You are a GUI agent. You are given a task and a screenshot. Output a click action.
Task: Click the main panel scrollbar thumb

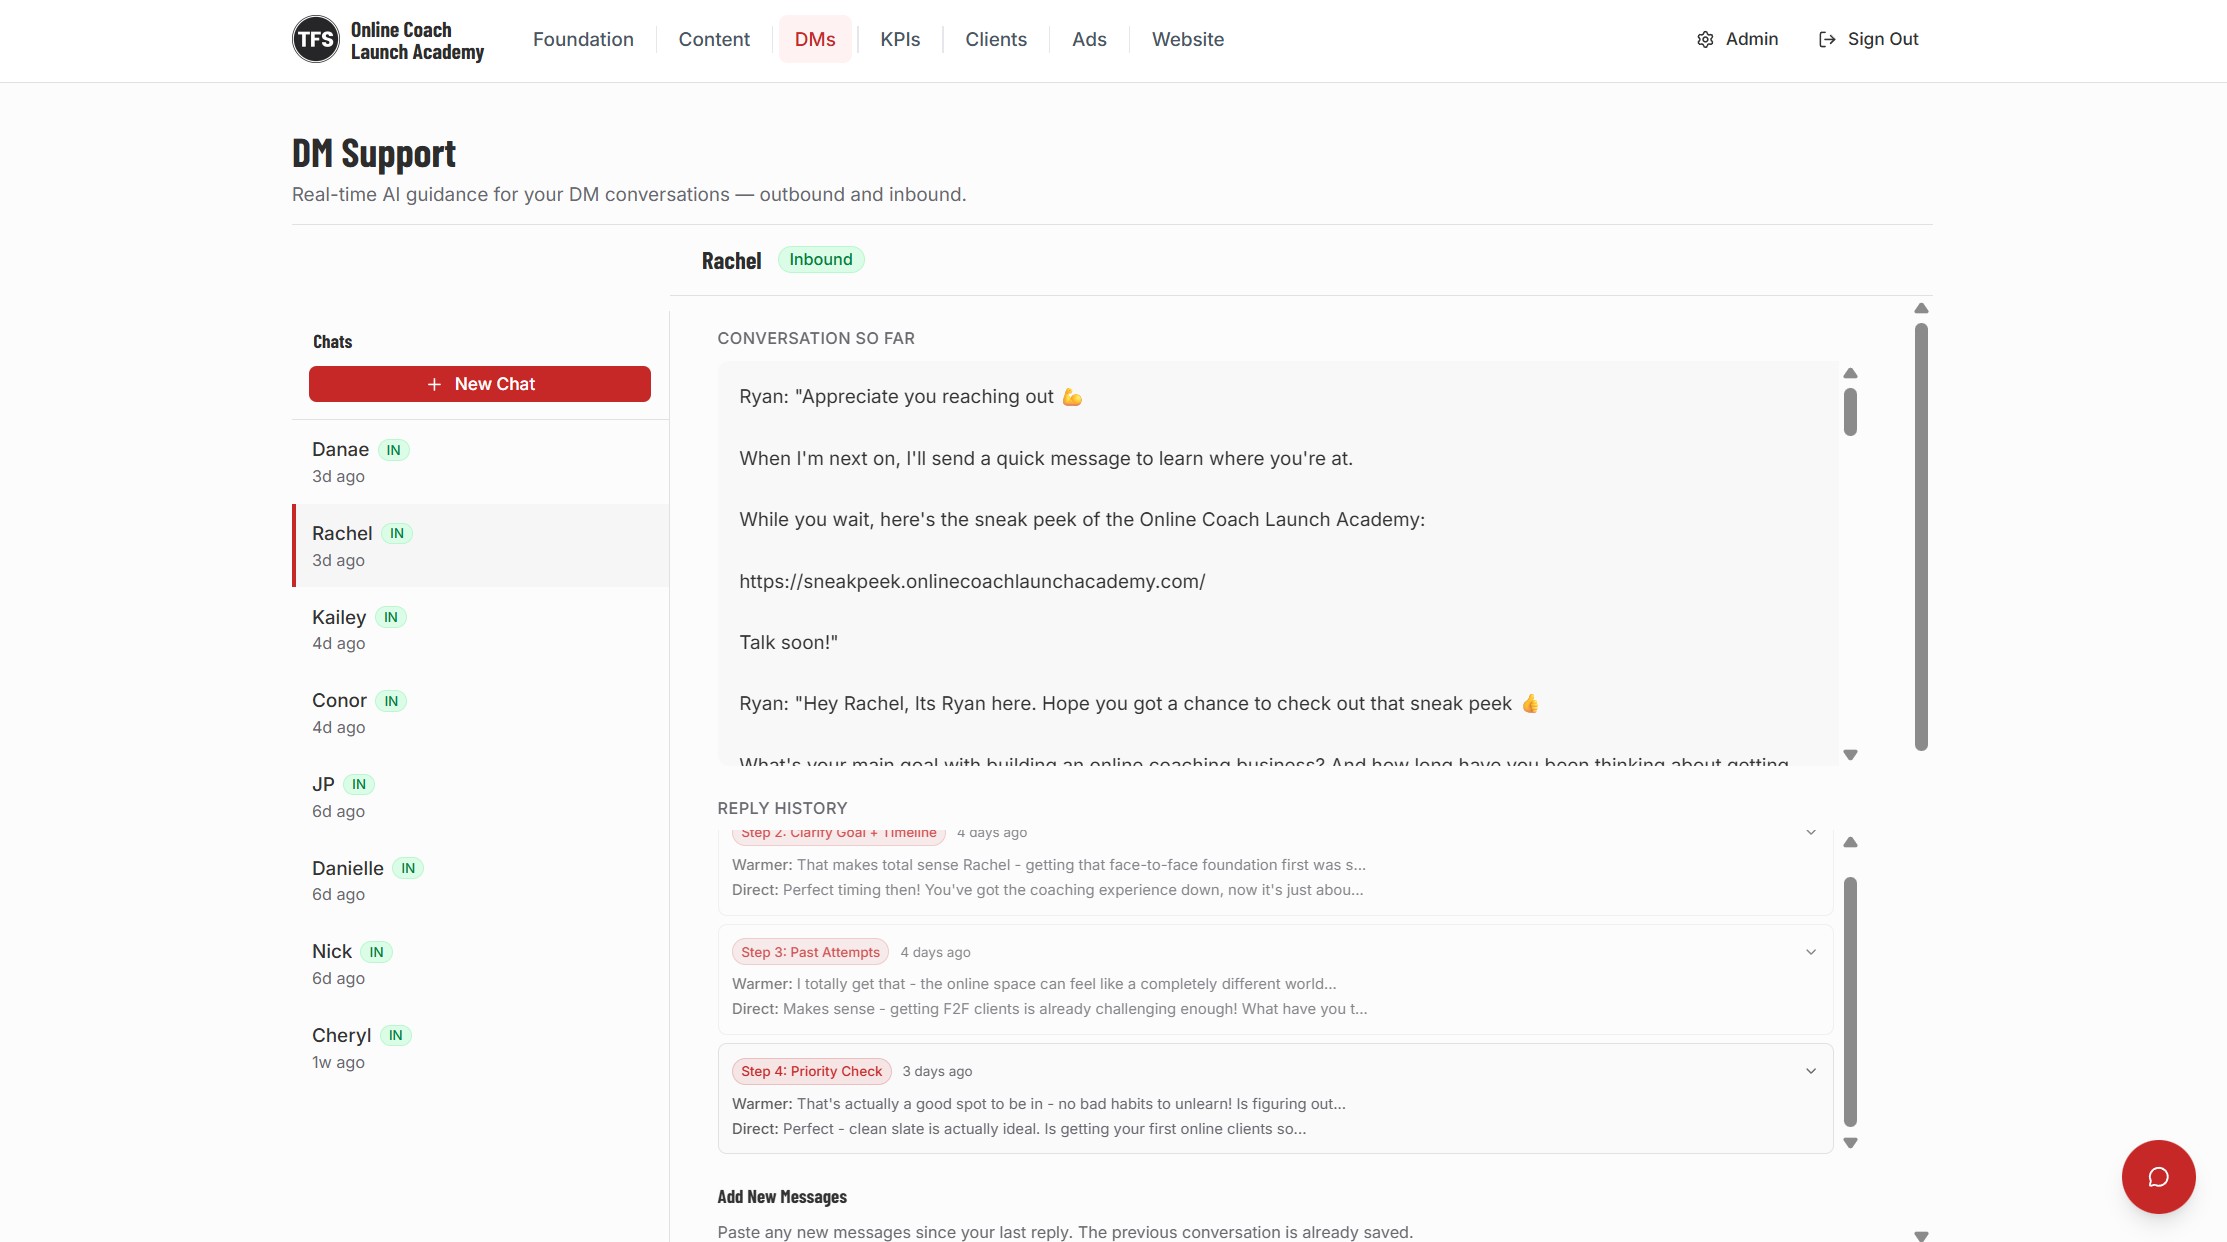coord(1921,537)
